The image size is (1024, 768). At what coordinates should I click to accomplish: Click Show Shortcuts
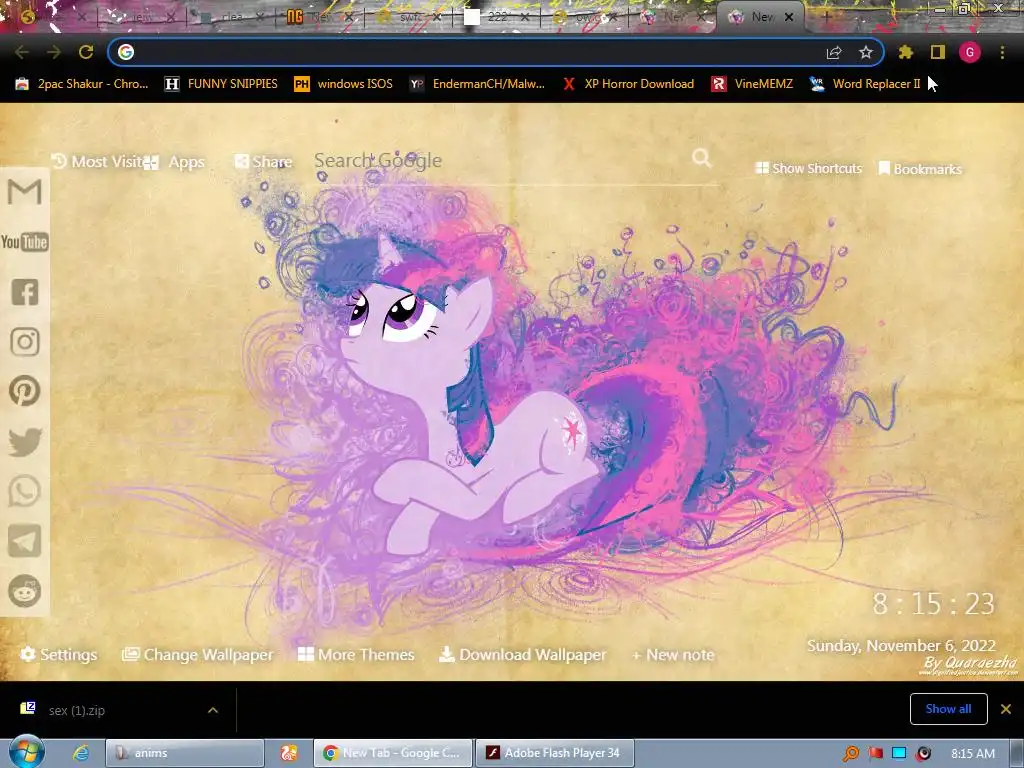click(x=808, y=168)
